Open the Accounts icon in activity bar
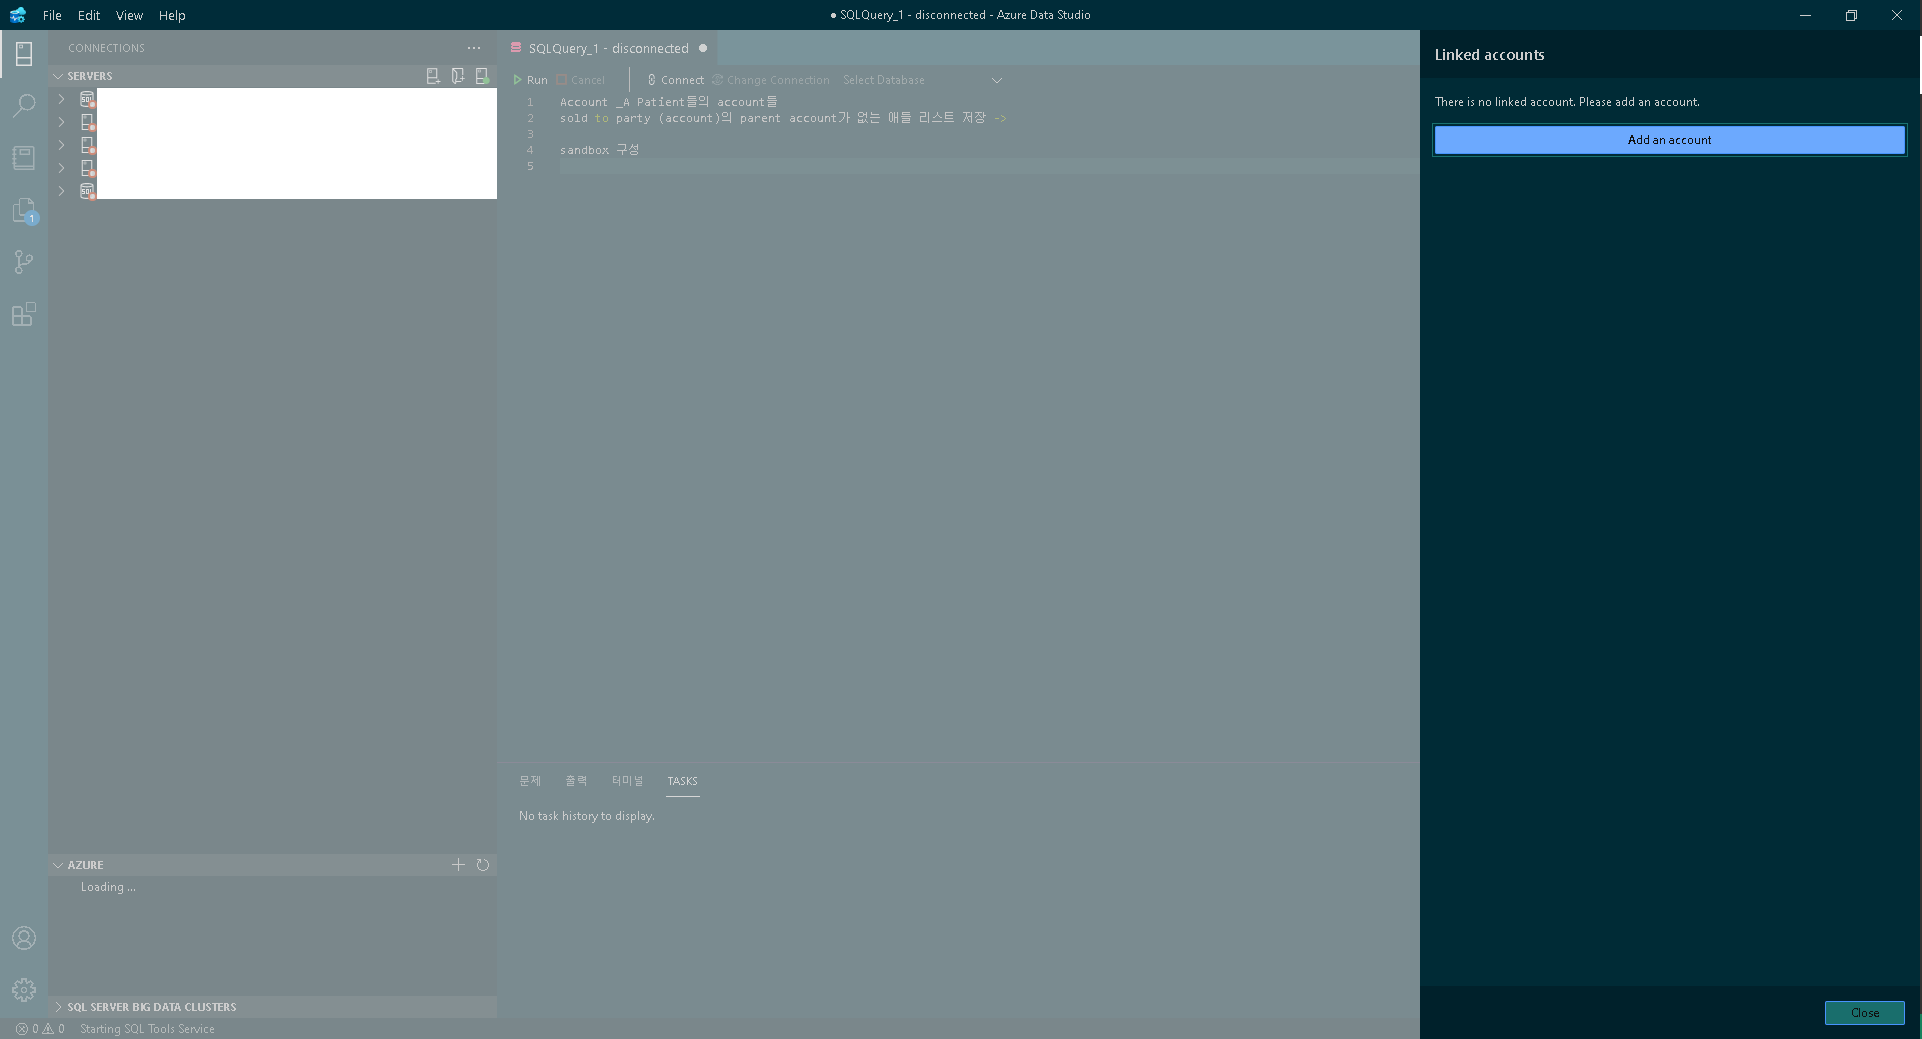Image resolution: width=1922 pixels, height=1039 pixels. coord(24,938)
